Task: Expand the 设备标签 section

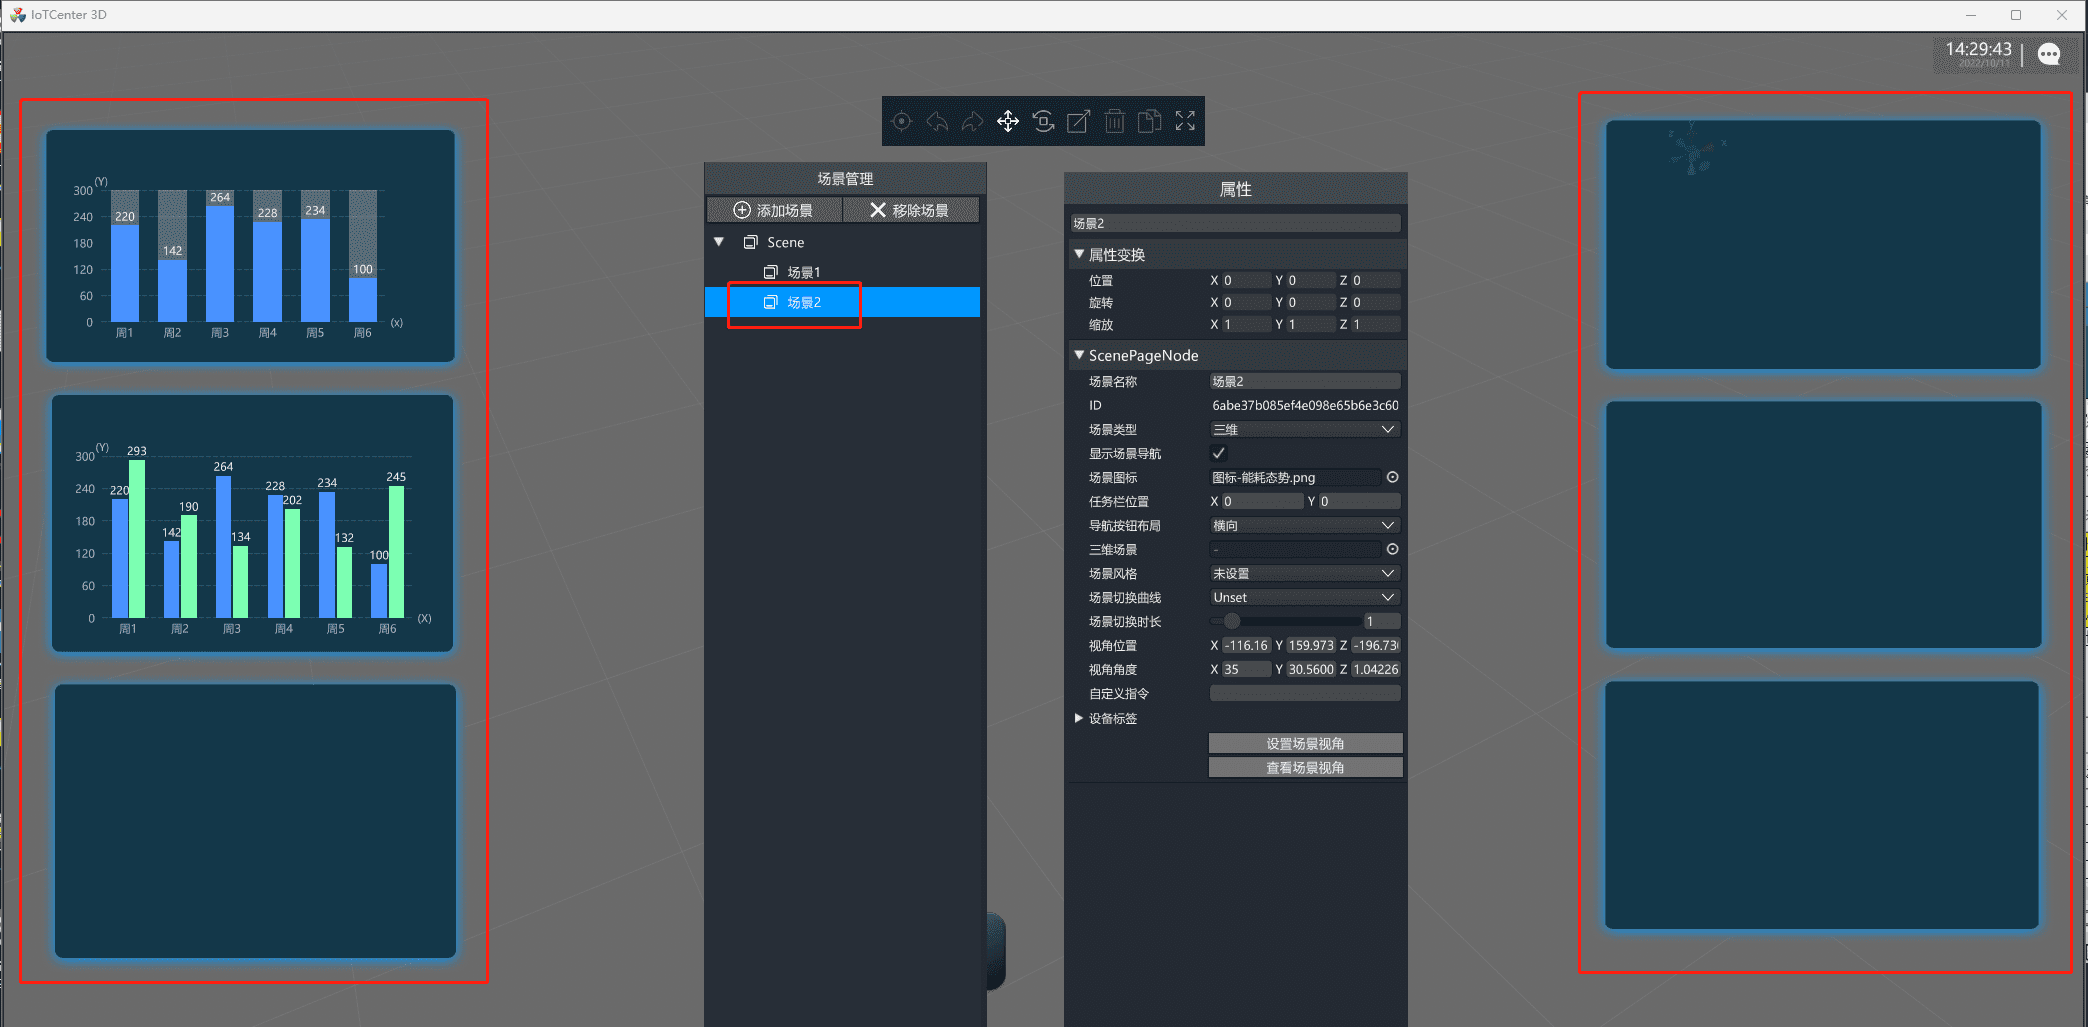Action: tap(1079, 718)
